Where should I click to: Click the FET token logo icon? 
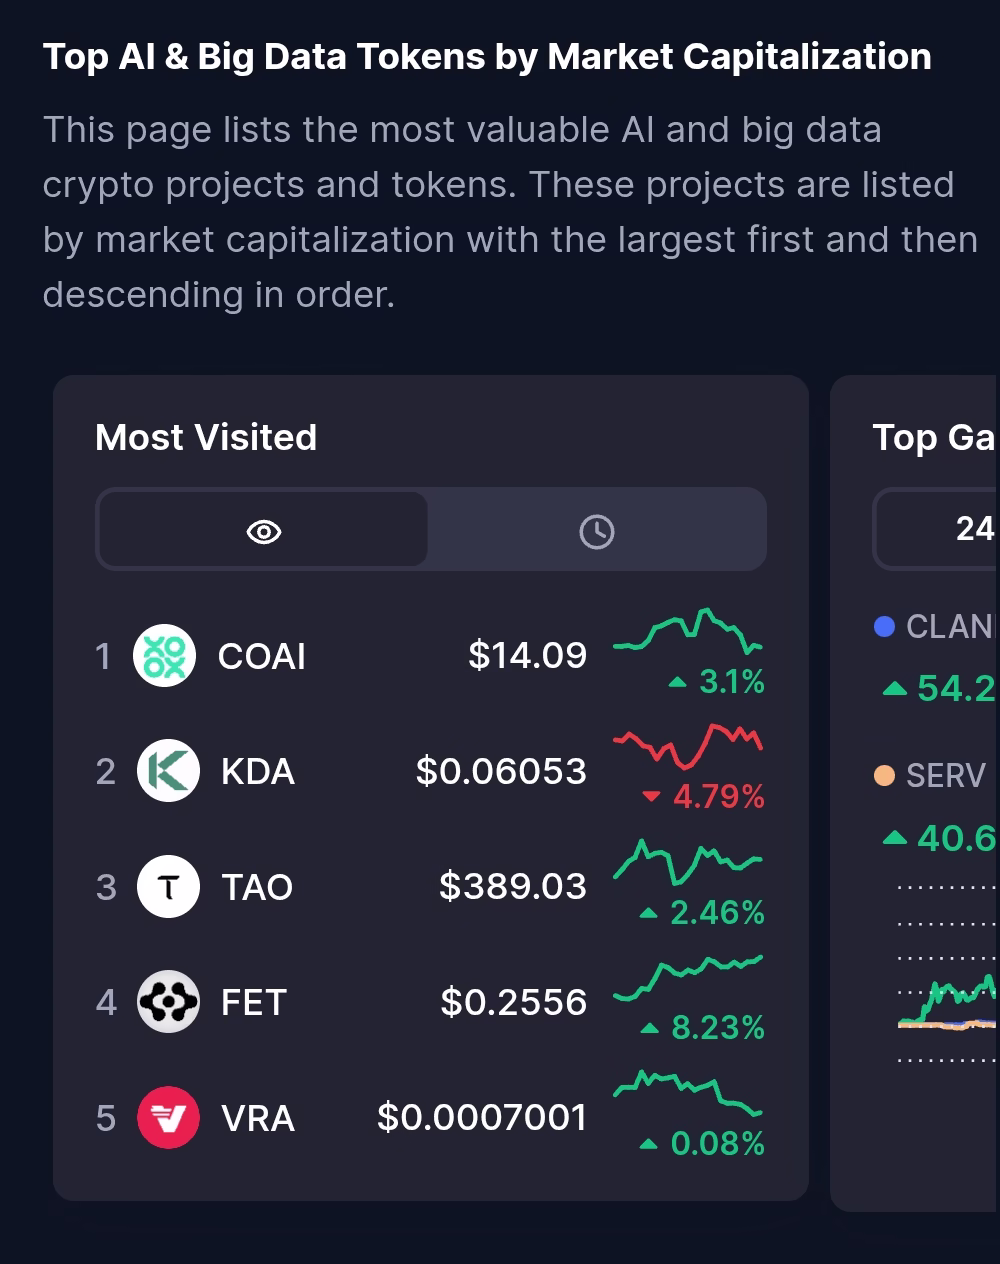168,1002
